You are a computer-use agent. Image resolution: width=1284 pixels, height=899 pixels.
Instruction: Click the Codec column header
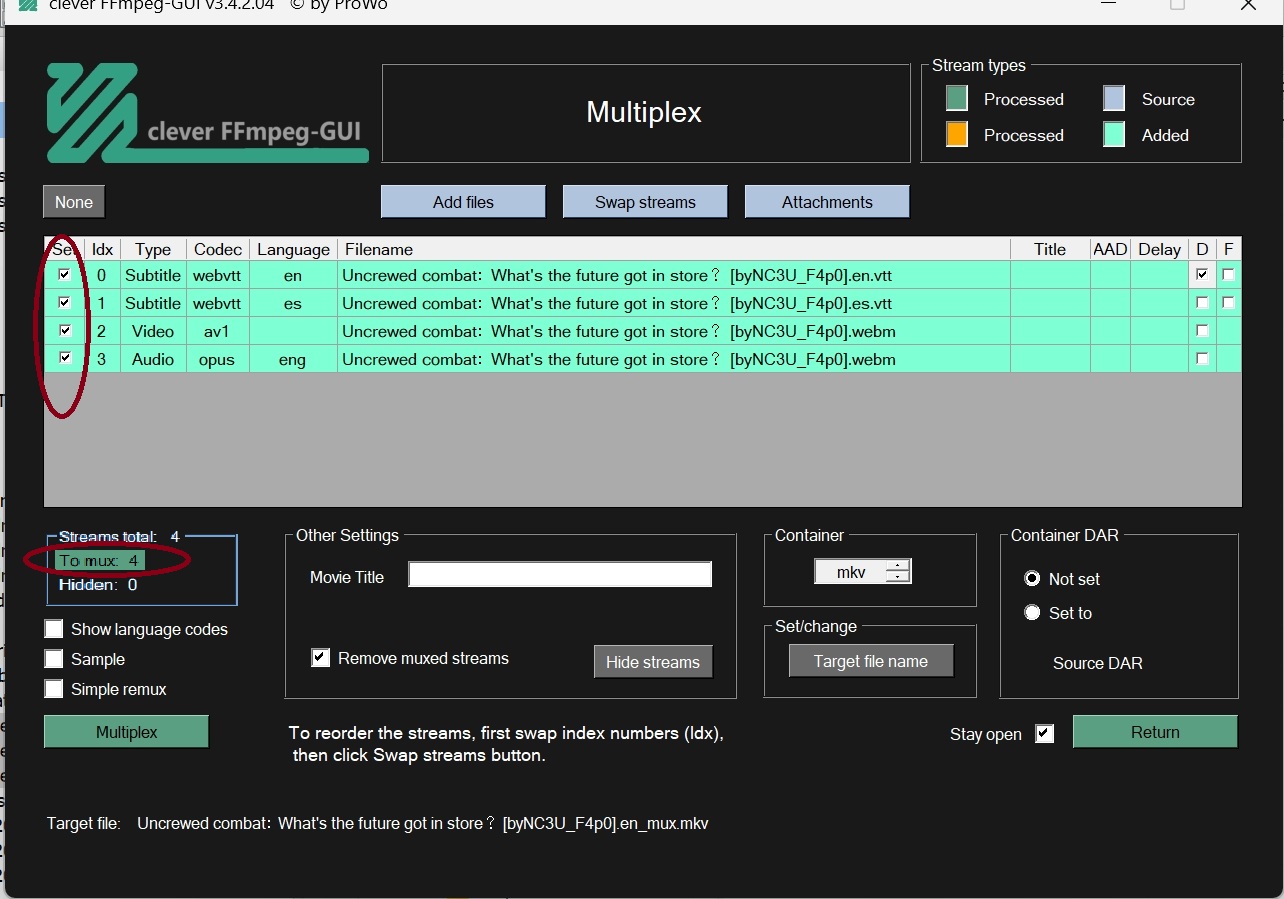point(218,249)
